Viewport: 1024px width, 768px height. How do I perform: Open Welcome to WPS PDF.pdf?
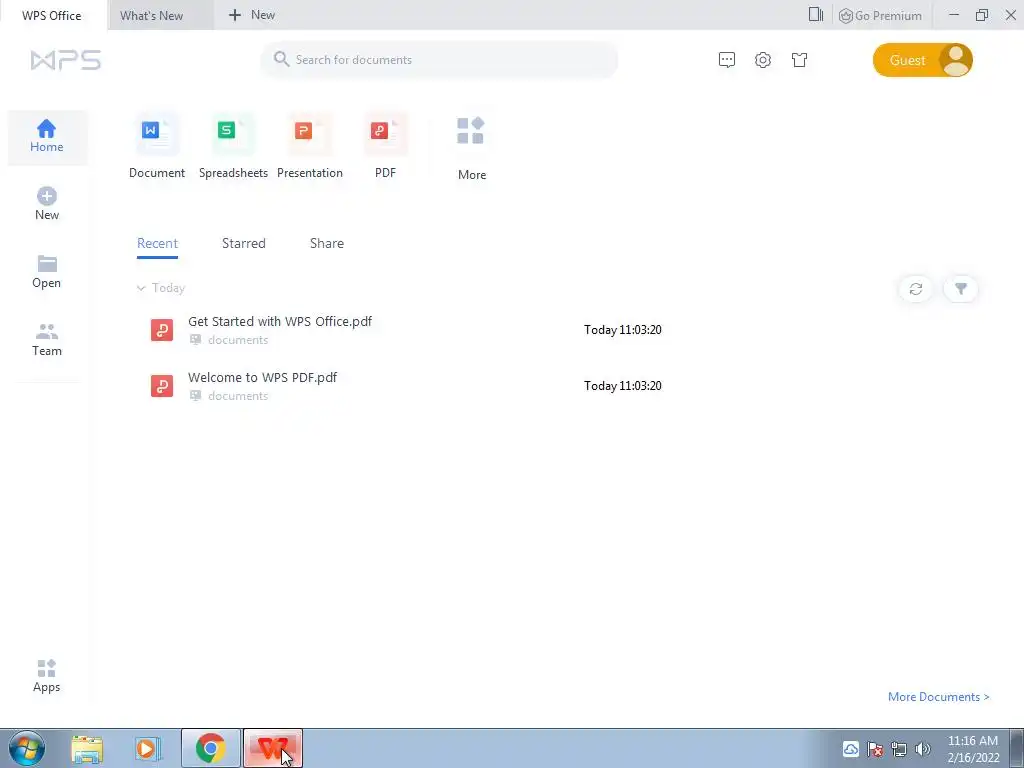click(x=263, y=377)
